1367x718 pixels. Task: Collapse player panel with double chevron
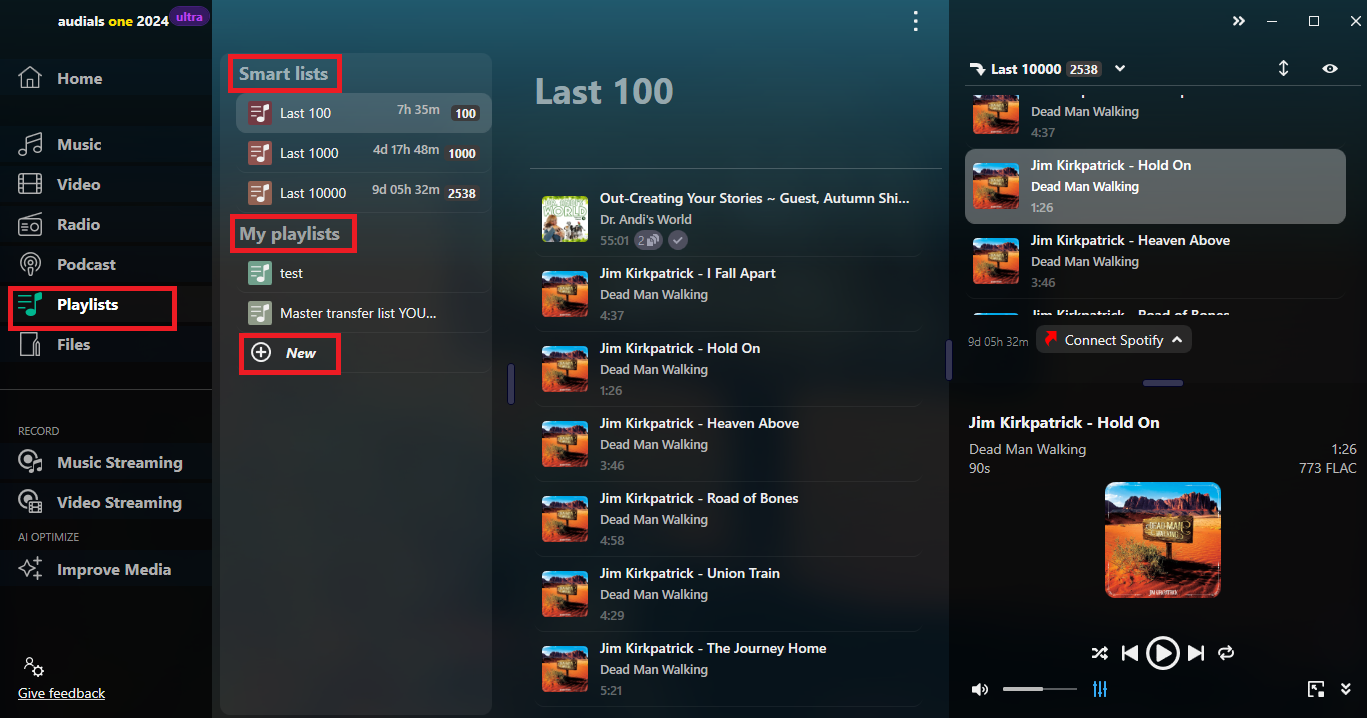click(x=1238, y=21)
